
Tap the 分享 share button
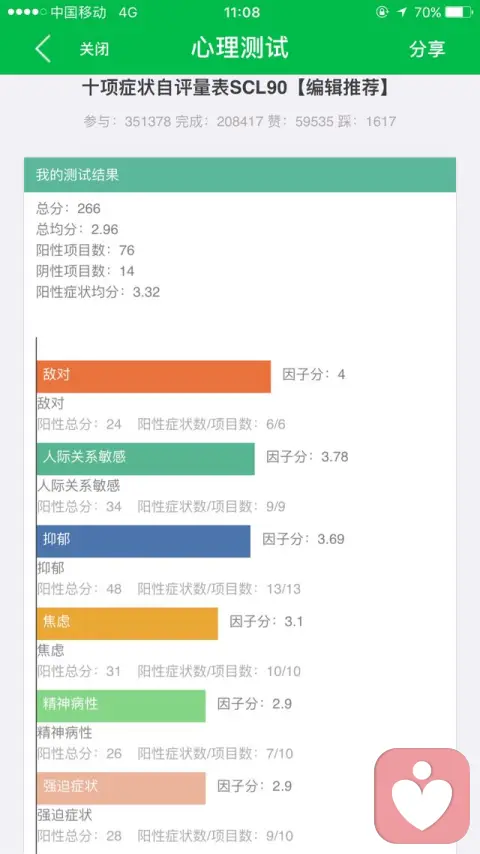427,49
